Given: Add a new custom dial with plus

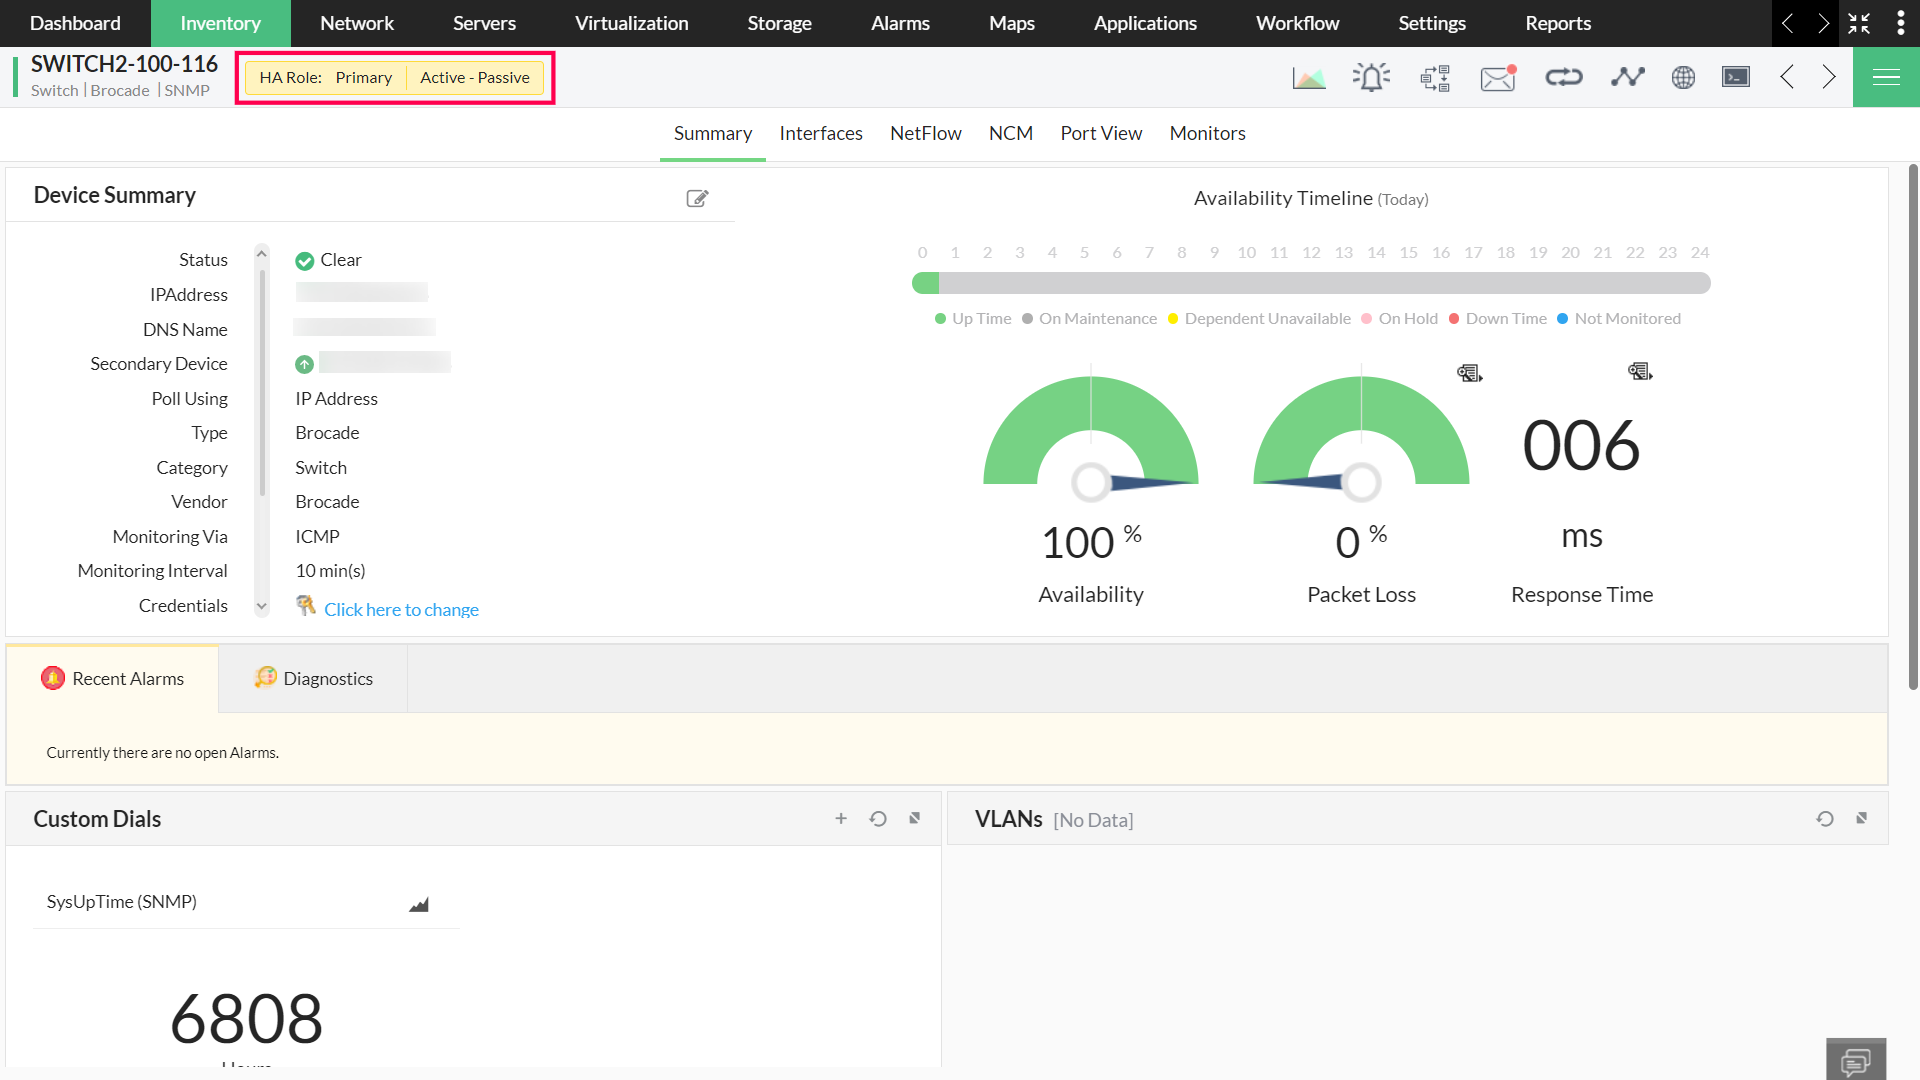Looking at the screenshot, I should click(x=841, y=818).
